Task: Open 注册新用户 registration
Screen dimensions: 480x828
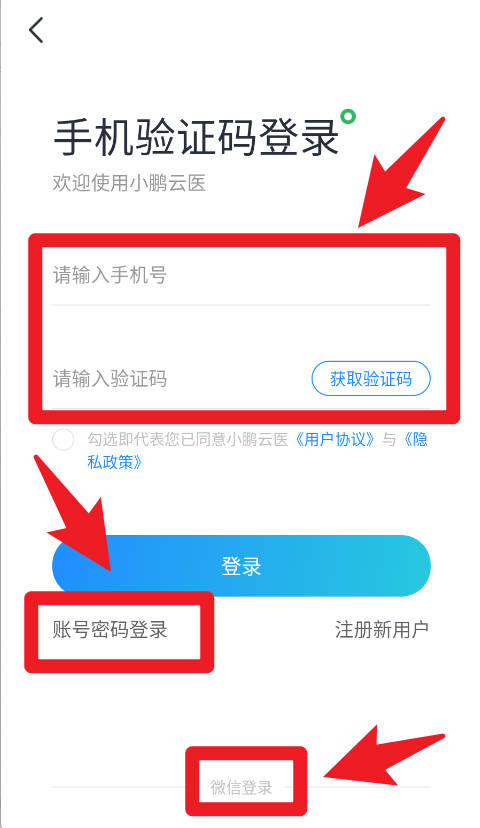Action: [x=382, y=629]
